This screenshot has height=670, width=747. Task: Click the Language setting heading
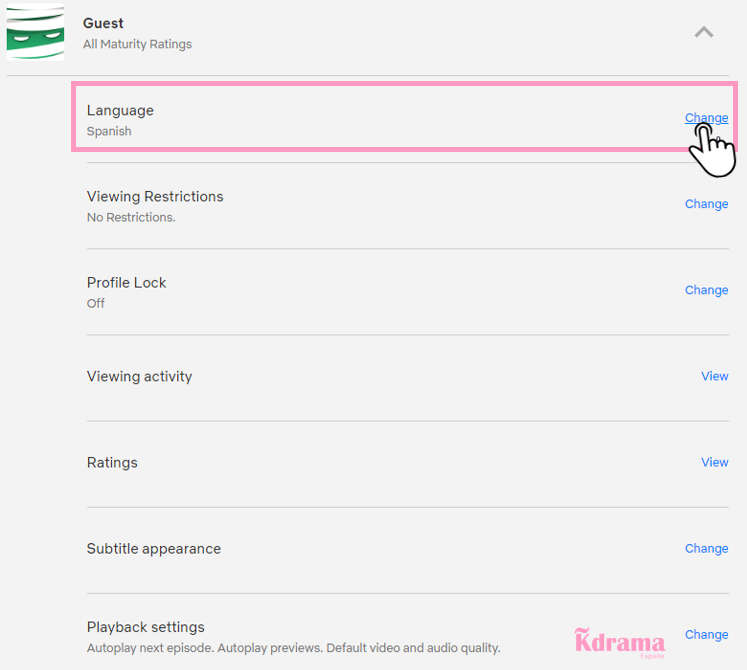point(120,111)
